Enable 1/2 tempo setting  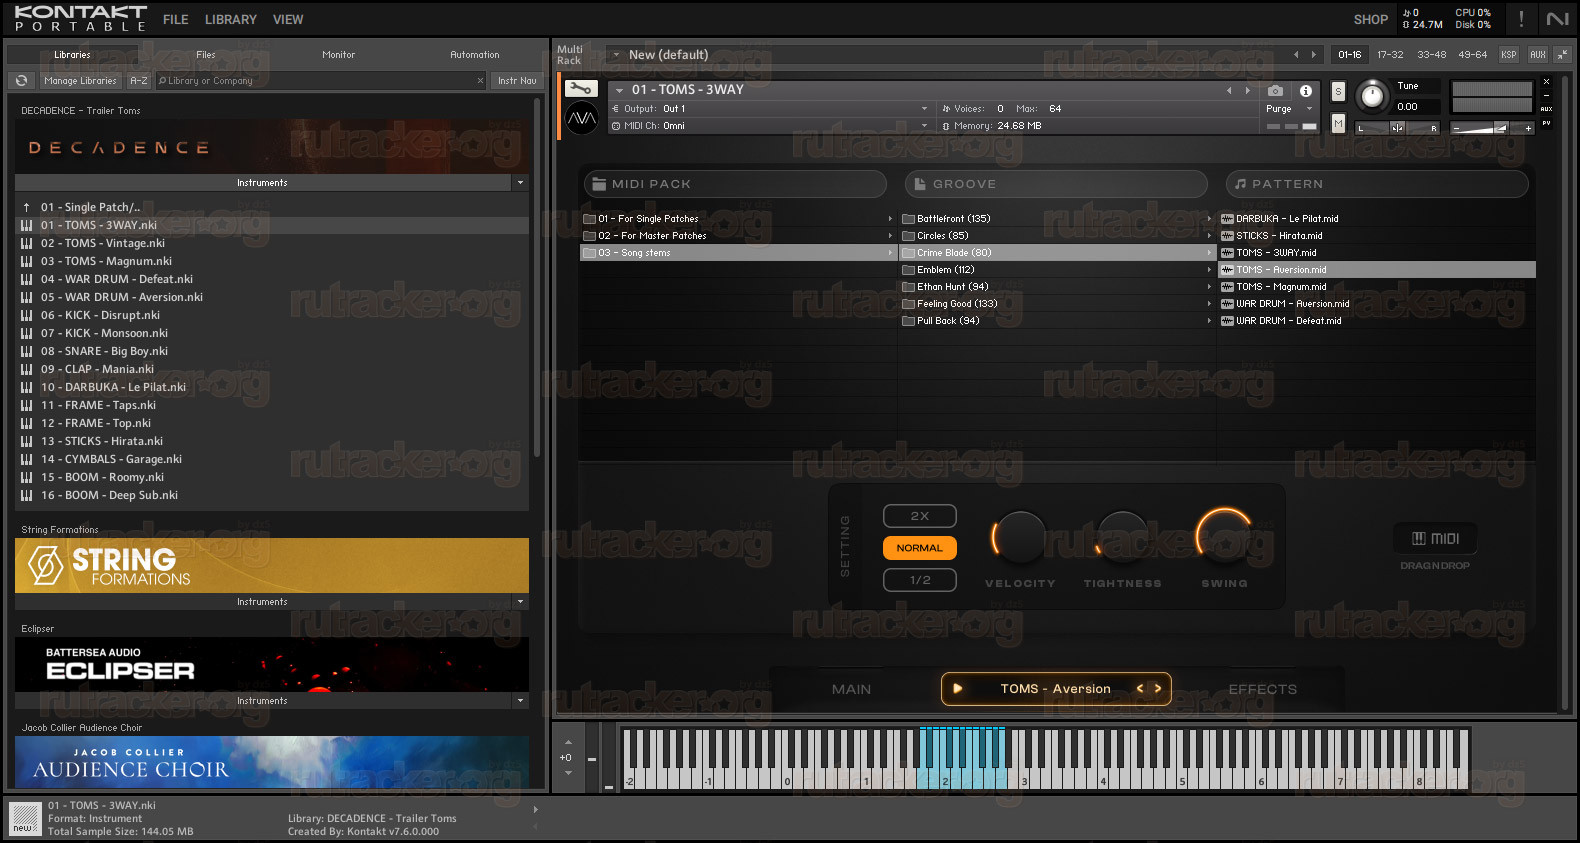(920, 580)
